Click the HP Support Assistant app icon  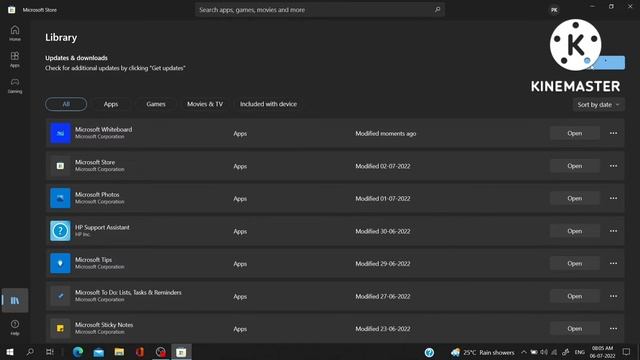click(x=60, y=231)
